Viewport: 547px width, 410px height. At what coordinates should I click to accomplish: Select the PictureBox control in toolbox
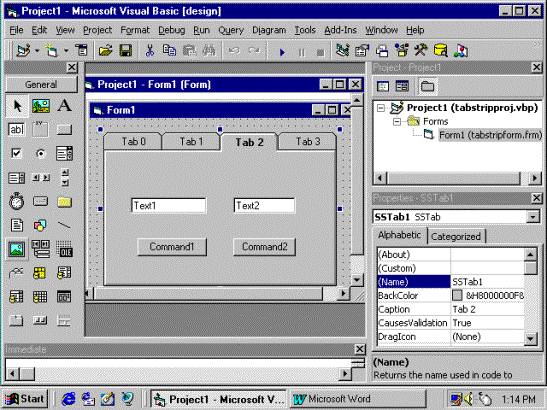point(40,106)
